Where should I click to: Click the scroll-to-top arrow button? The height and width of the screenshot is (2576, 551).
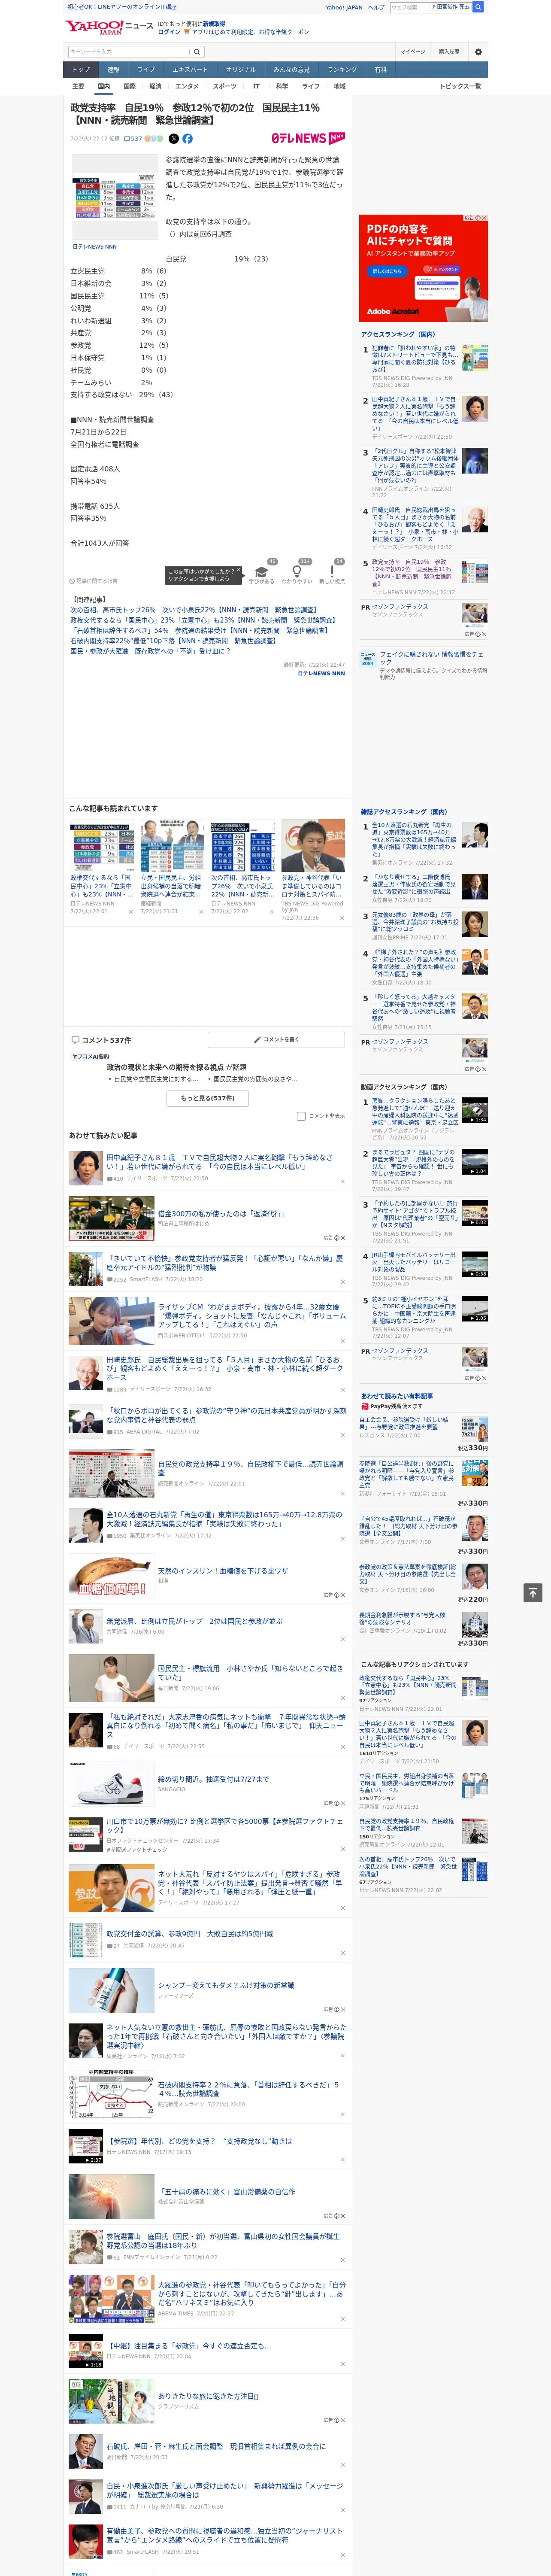pos(533,1593)
